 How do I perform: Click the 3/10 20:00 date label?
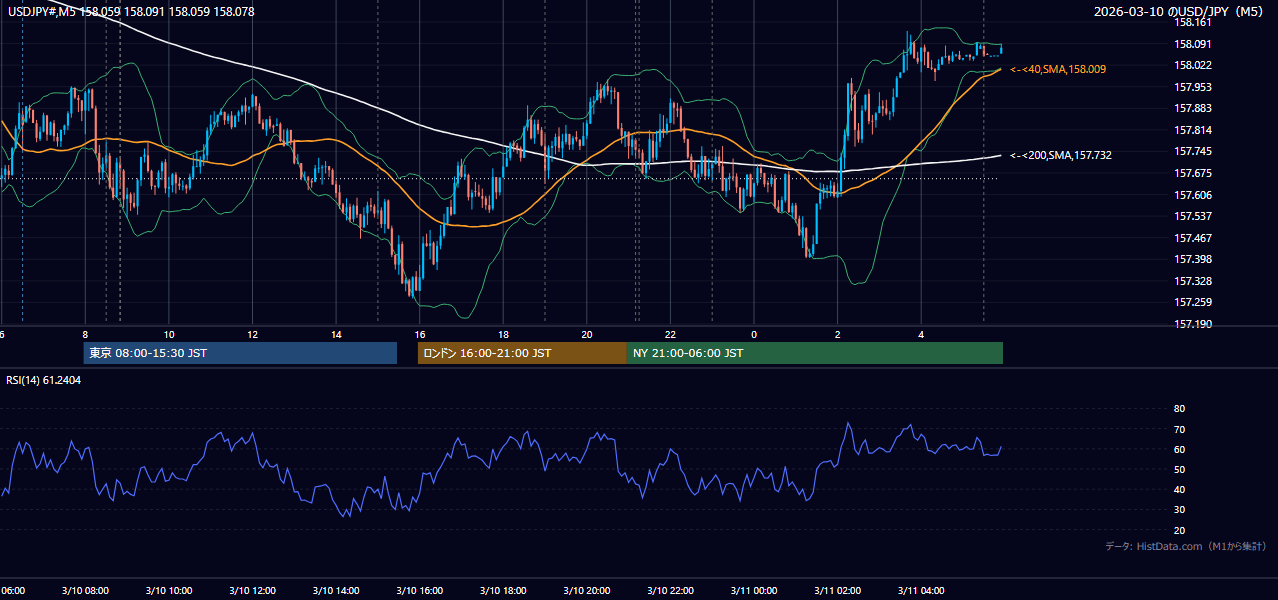[587, 591]
